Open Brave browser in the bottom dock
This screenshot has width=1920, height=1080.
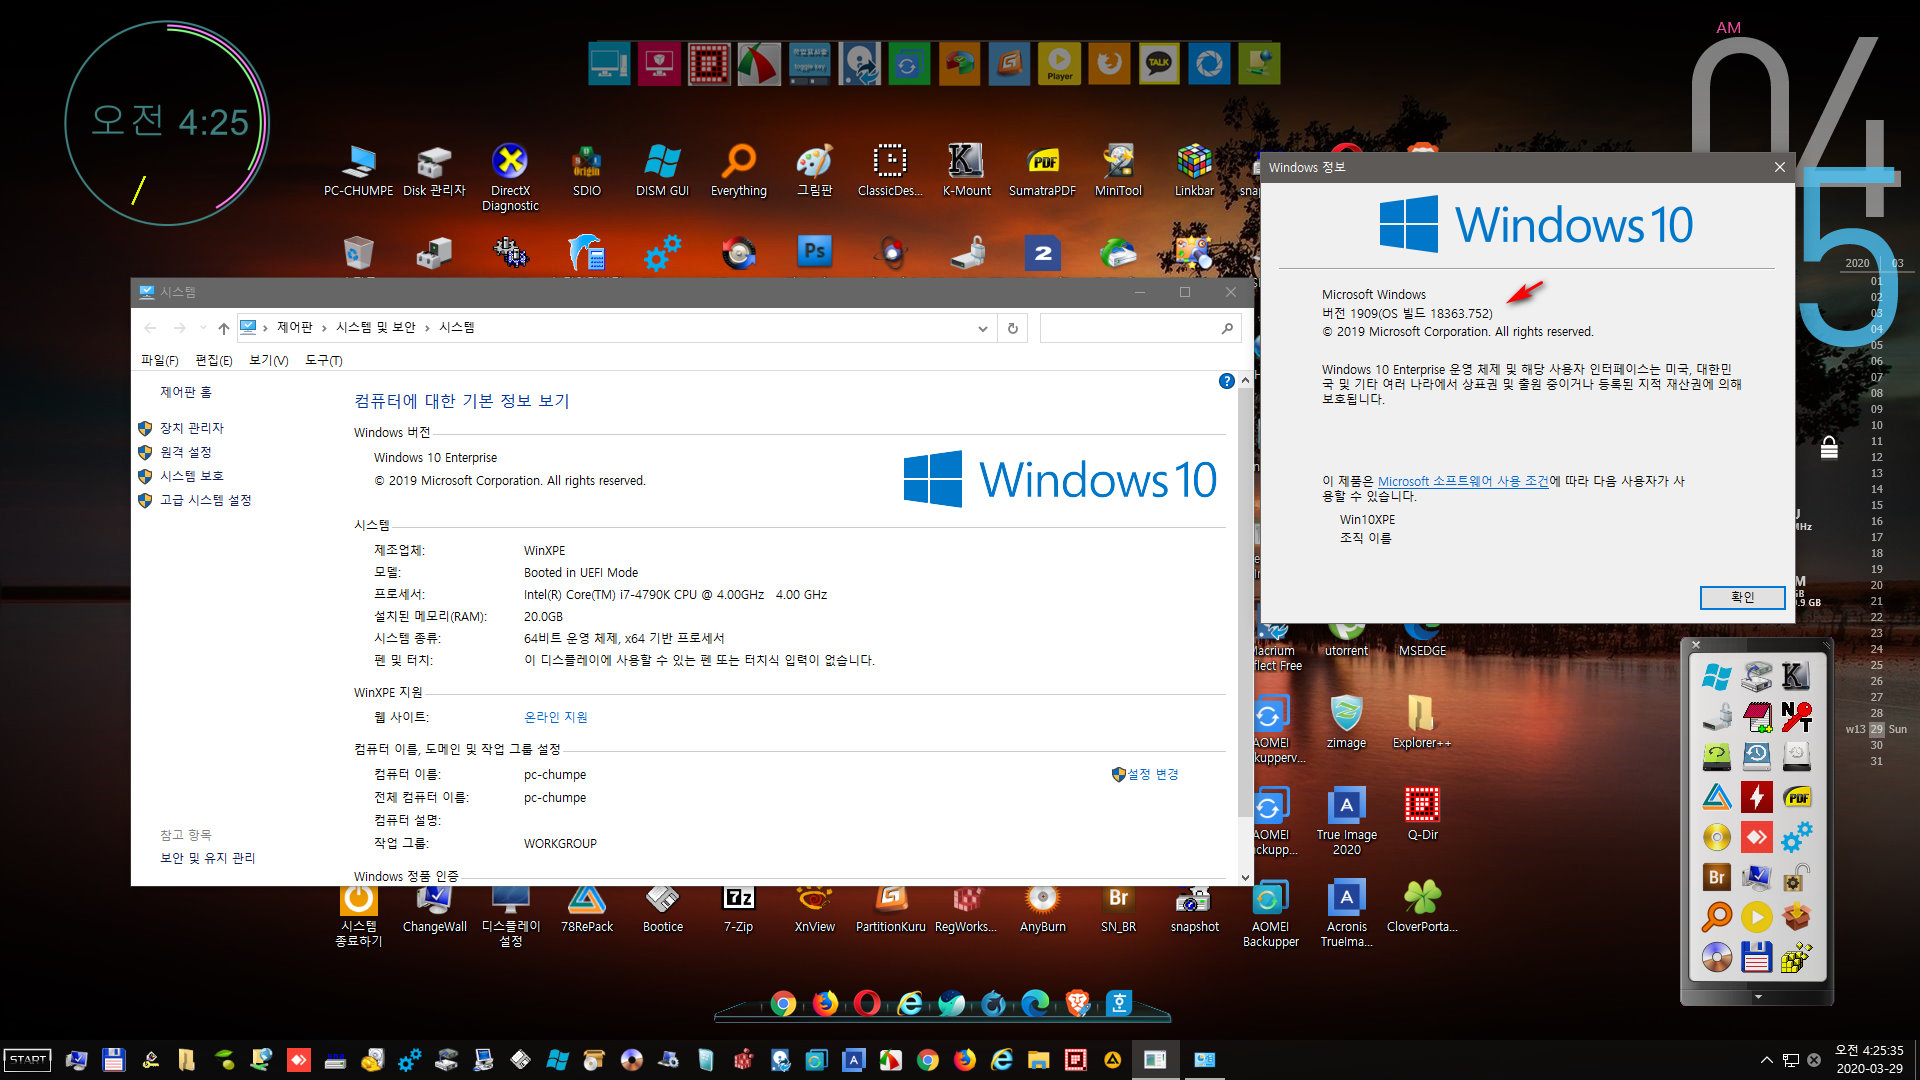pyautogui.click(x=1077, y=1003)
